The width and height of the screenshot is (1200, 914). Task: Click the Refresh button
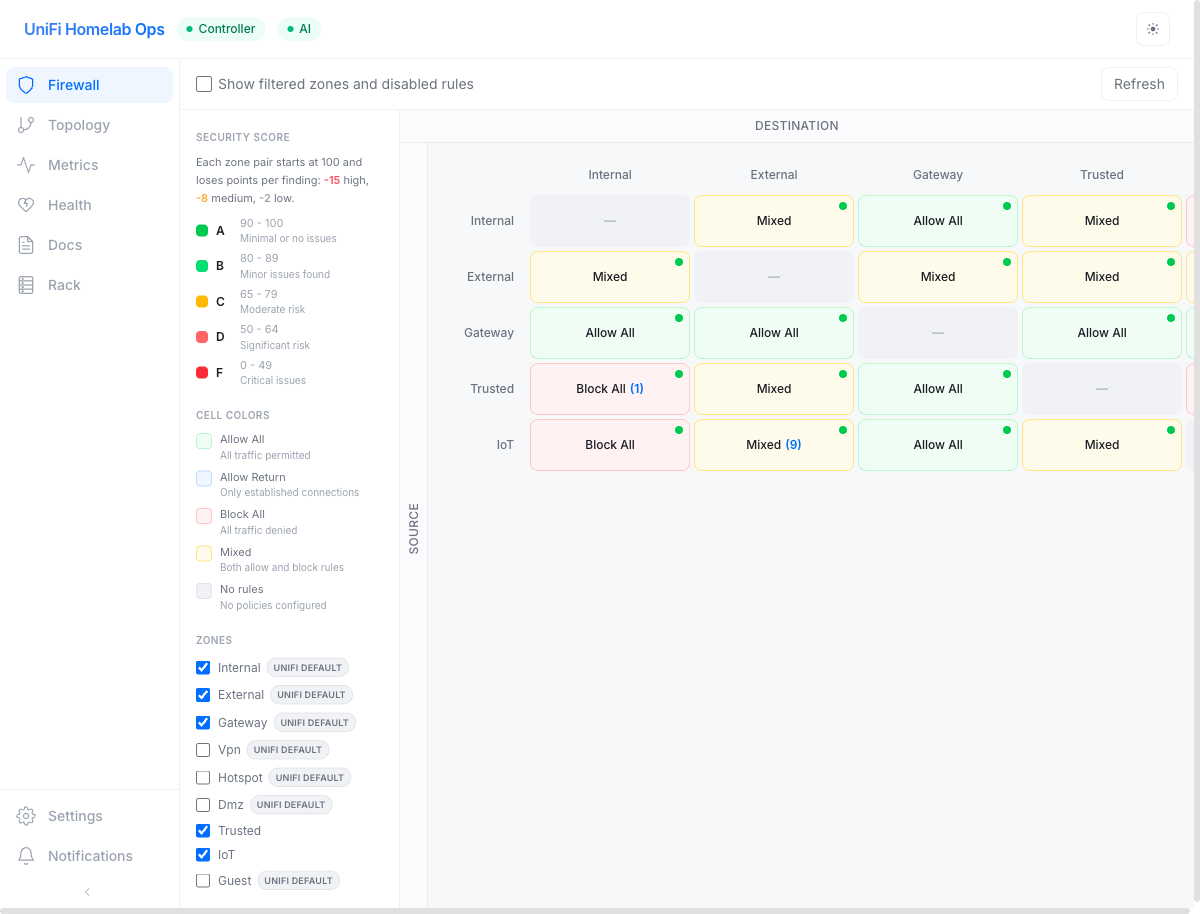[1139, 84]
